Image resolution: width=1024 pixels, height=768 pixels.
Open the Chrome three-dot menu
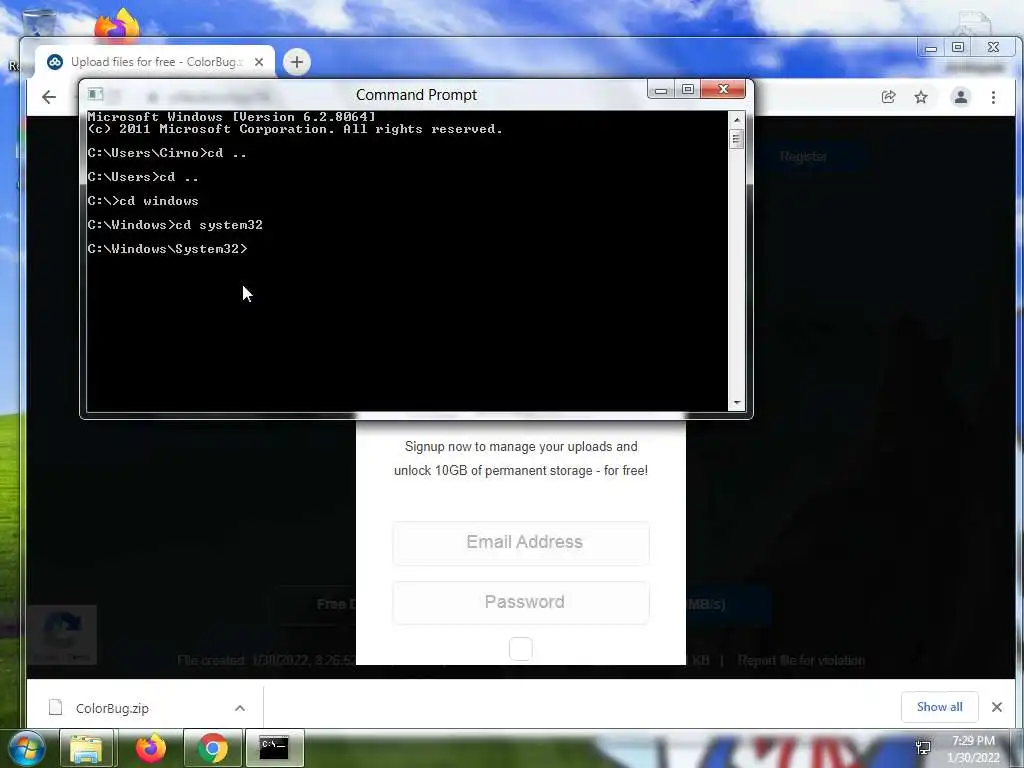coord(993,97)
